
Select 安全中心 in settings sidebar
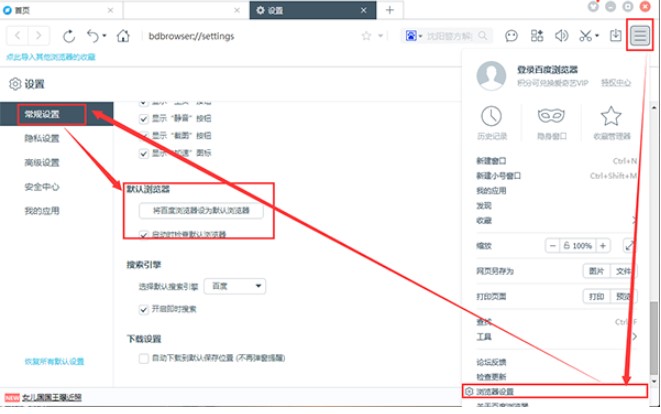[x=42, y=187]
